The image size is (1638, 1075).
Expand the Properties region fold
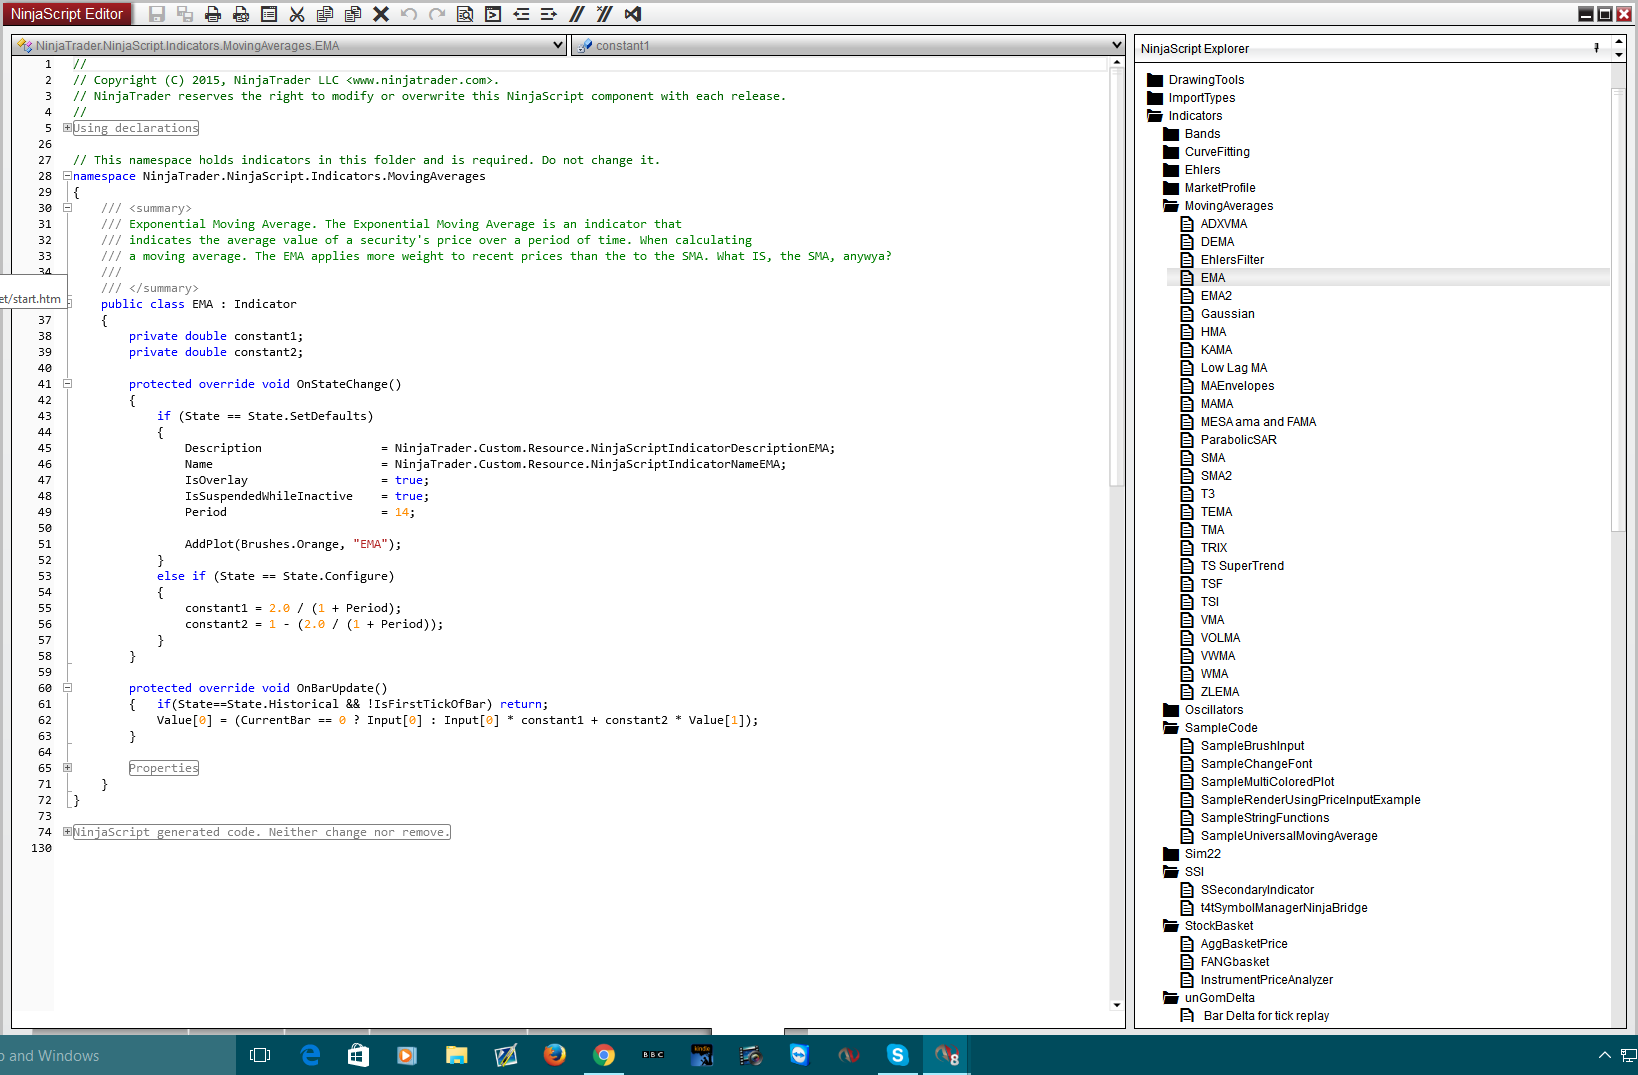(x=67, y=768)
